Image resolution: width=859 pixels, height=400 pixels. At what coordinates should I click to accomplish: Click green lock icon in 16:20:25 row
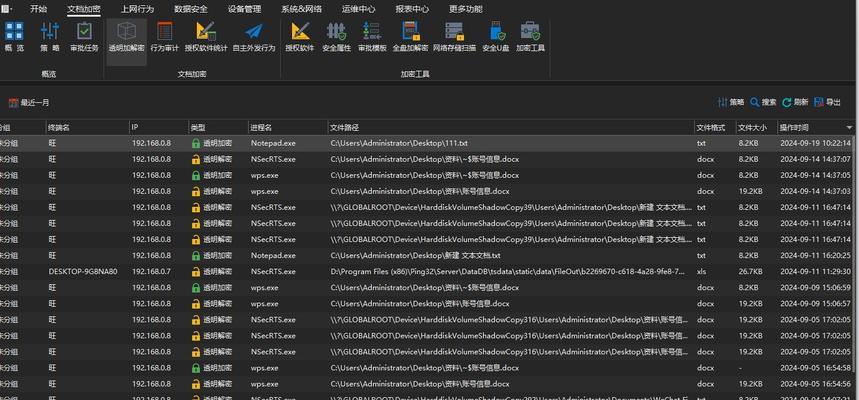(196, 256)
